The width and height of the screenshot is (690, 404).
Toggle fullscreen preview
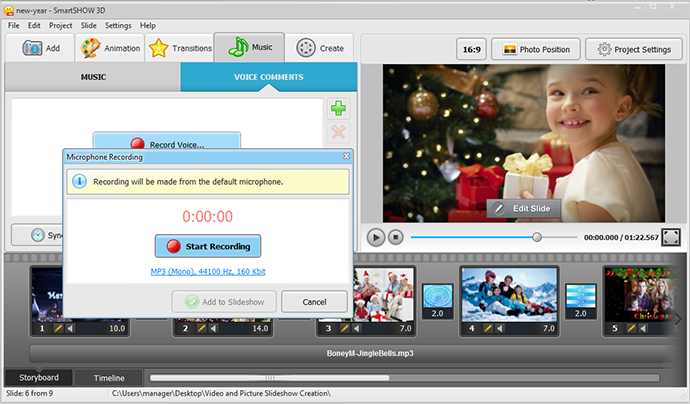click(x=671, y=237)
